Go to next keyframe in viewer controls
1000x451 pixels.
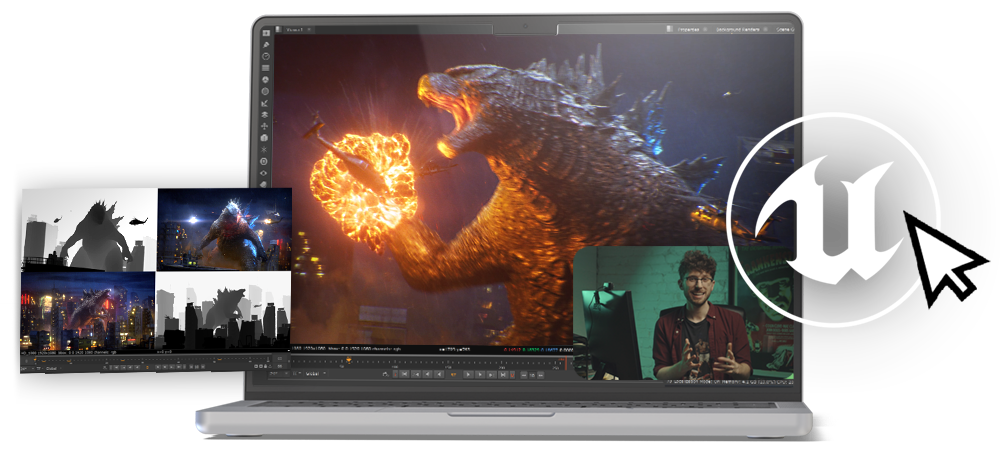[491, 374]
